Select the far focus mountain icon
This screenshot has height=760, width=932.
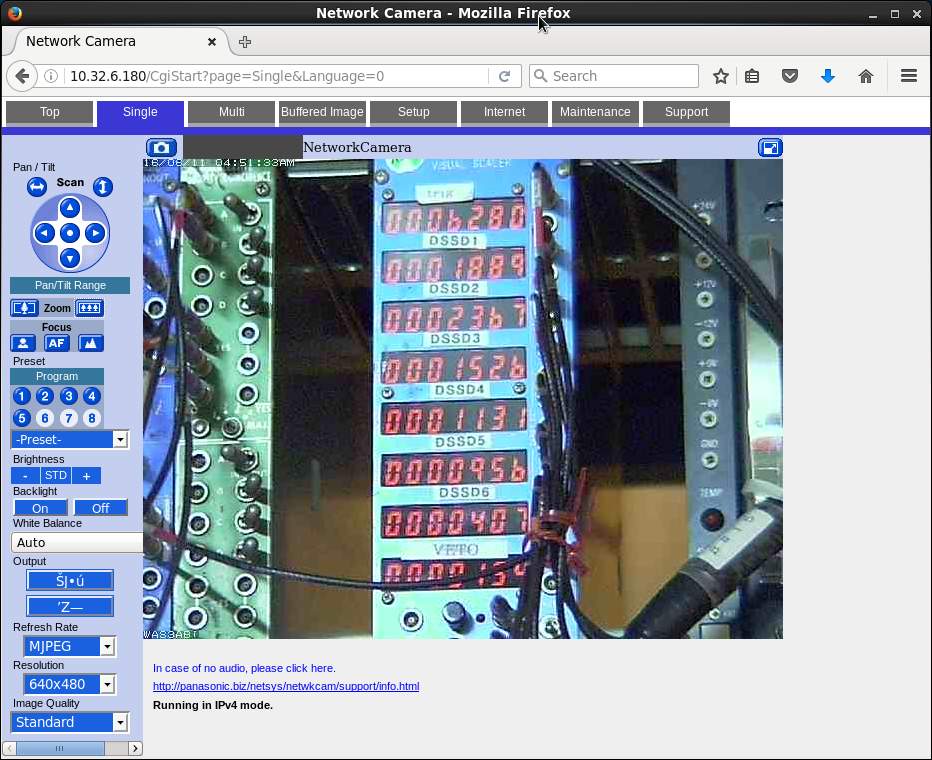click(x=90, y=343)
